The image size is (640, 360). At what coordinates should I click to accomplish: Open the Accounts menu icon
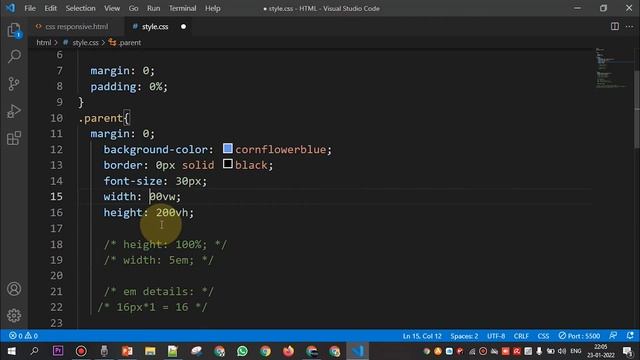click(x=14, y=289)
